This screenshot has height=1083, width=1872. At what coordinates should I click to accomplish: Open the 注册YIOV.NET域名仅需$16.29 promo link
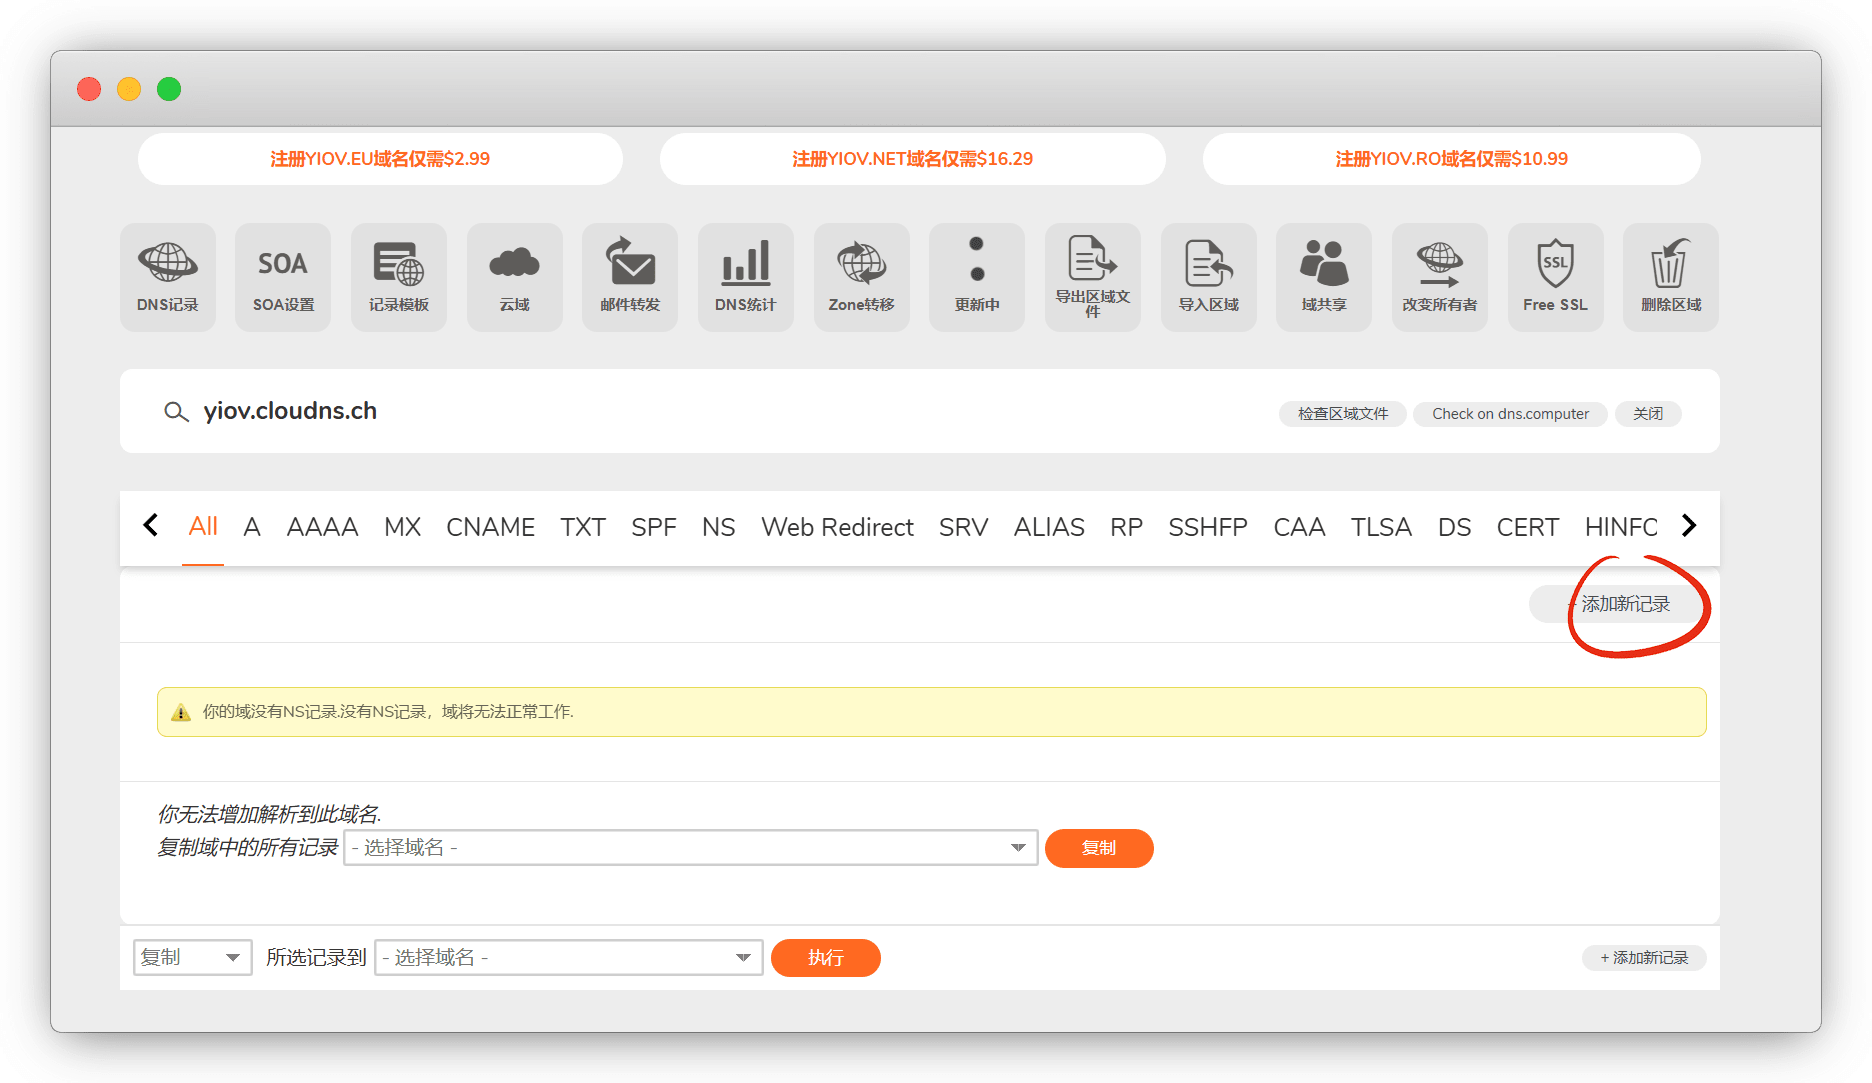pyautogui.click(x=912, y=159)
